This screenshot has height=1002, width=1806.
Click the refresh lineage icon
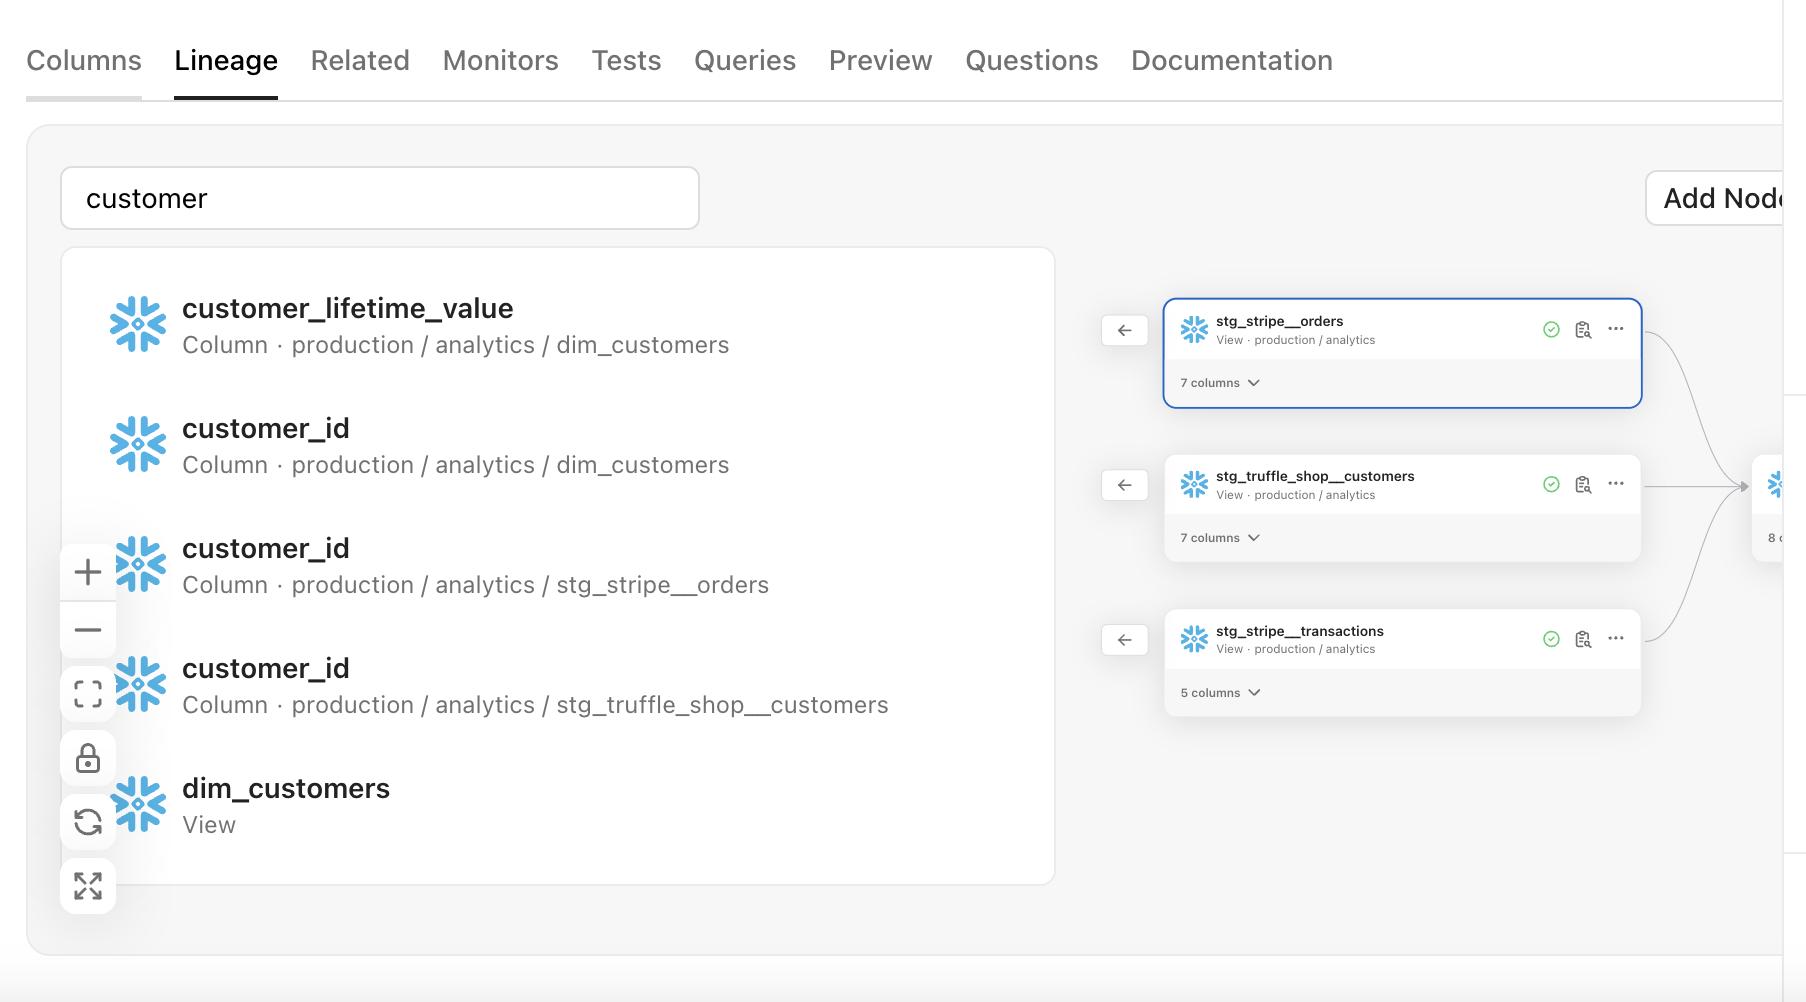(88, 822)
